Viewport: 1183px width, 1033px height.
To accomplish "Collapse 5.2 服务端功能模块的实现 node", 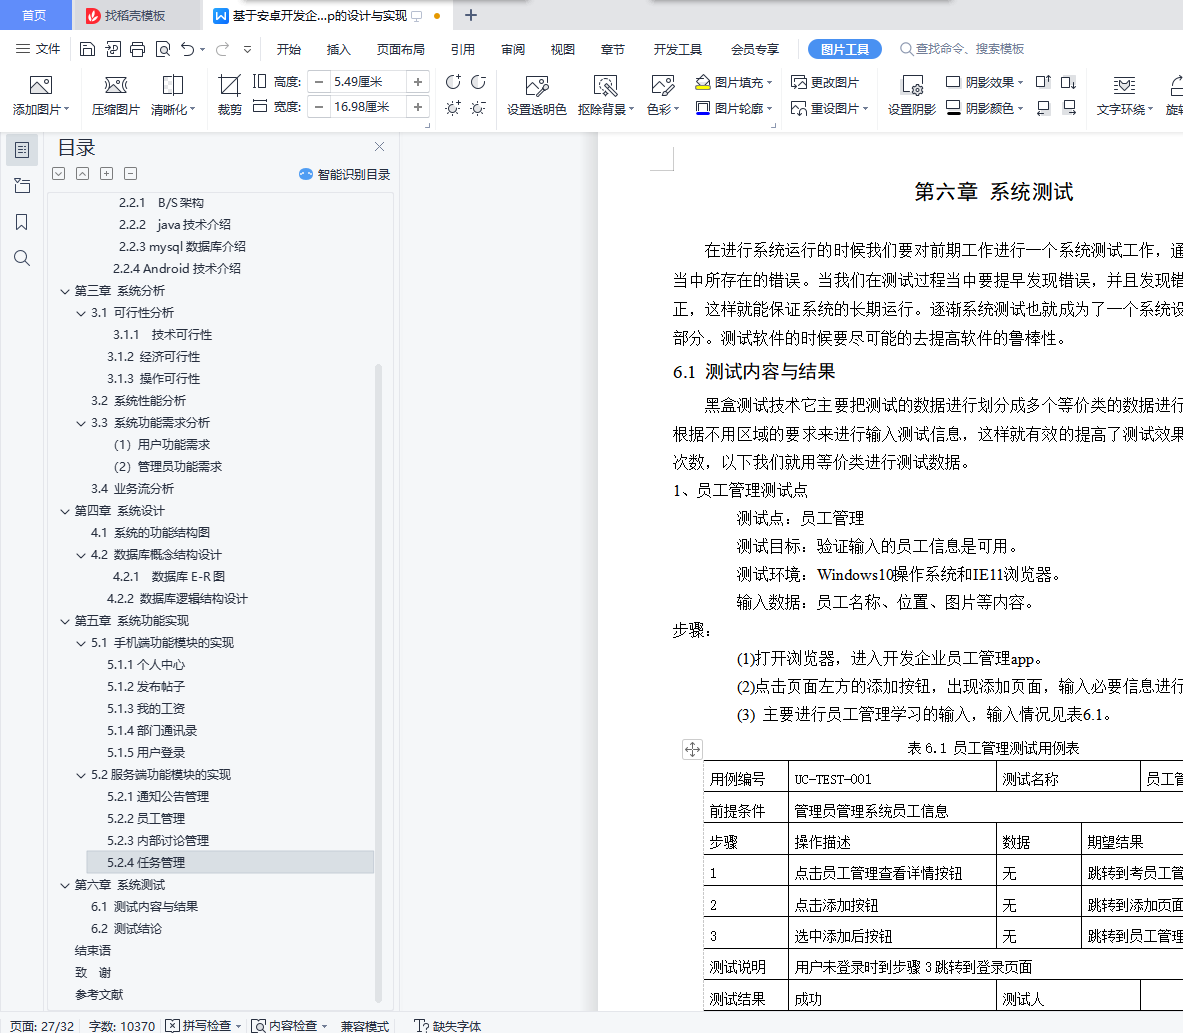I will [x=81, y=776].
